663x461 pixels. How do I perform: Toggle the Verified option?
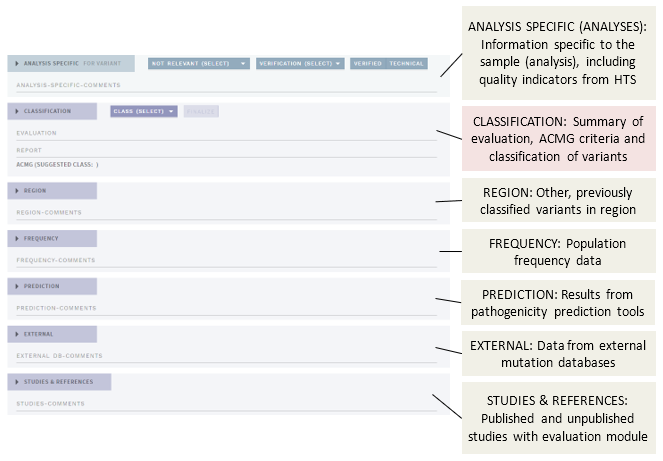(366, 63)
